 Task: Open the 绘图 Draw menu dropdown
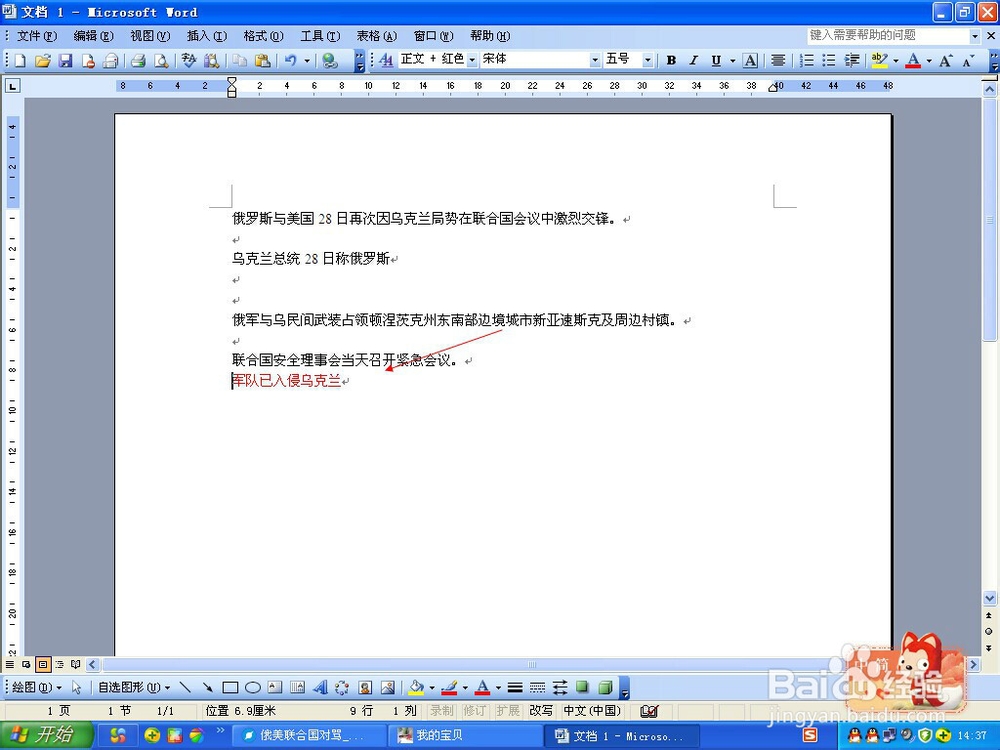click(36, 688)
